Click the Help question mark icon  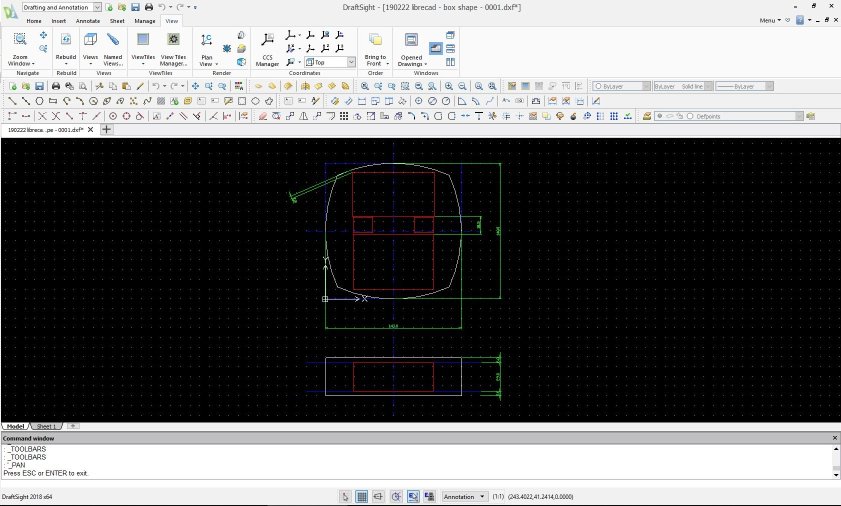click(x=800, y=20)
